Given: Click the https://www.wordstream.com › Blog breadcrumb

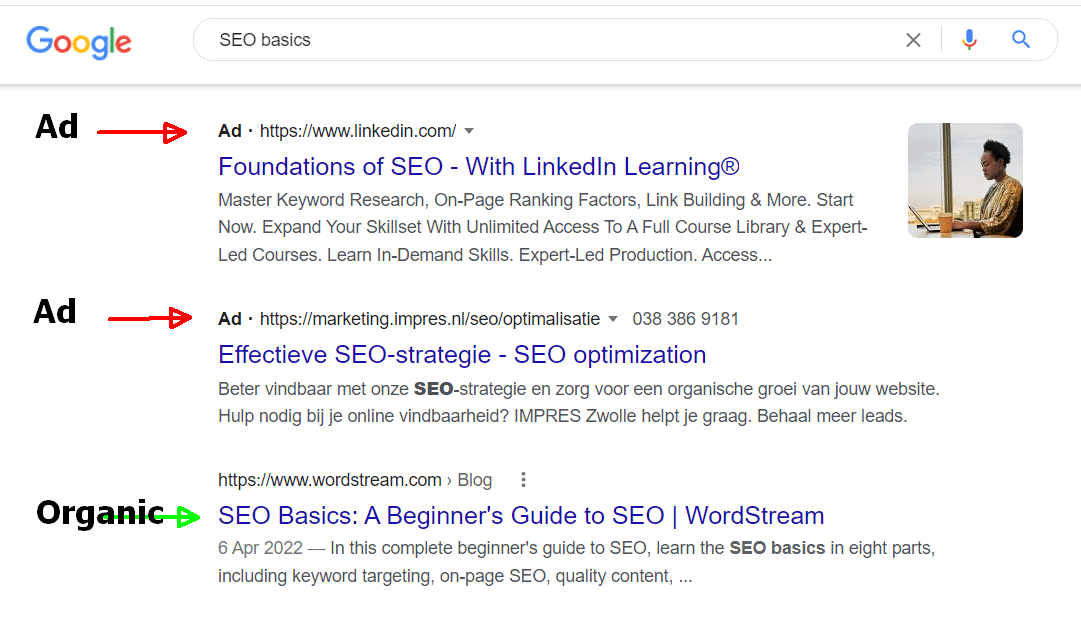Looking at the screenshot, I should [355, 480].
